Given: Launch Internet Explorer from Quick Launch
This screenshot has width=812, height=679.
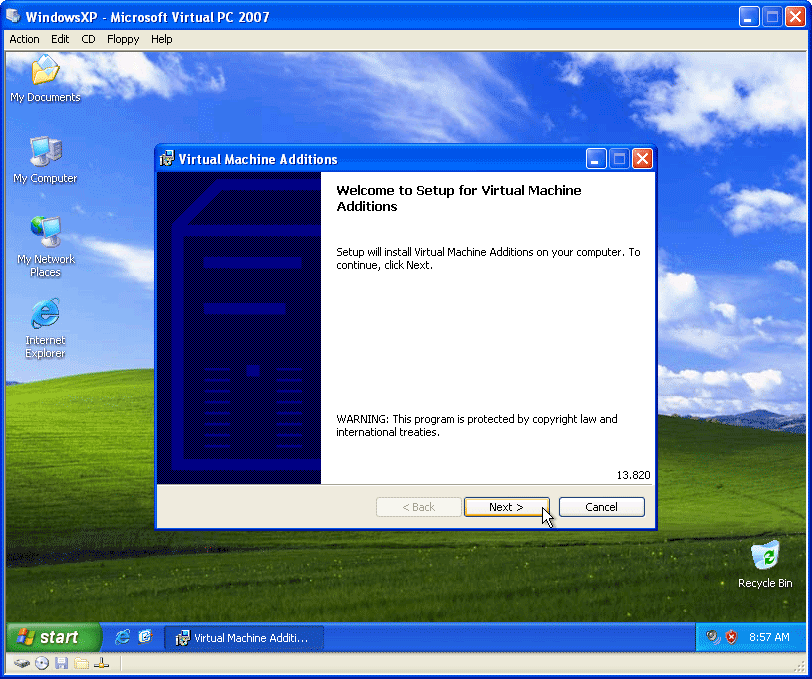Looking at the screenshot, I should click(122, 637).
